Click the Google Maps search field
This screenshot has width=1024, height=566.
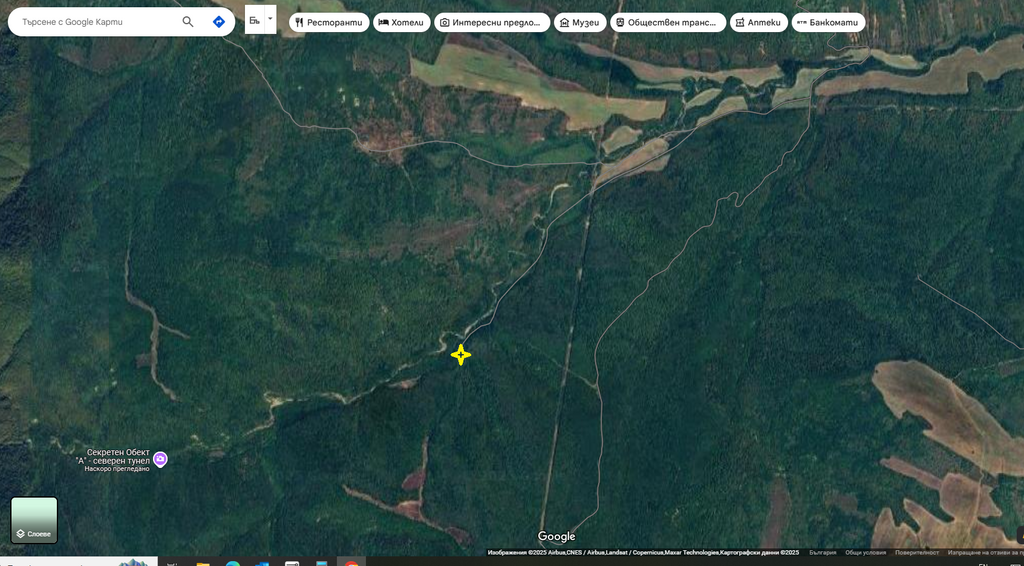click(95, 21)
